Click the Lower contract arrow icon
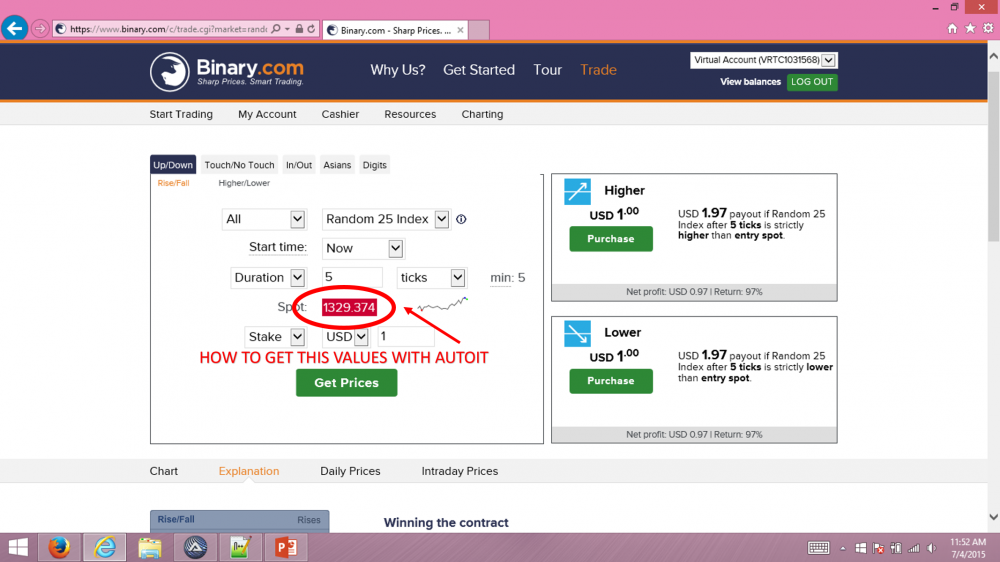 click(x=577, y=334)
